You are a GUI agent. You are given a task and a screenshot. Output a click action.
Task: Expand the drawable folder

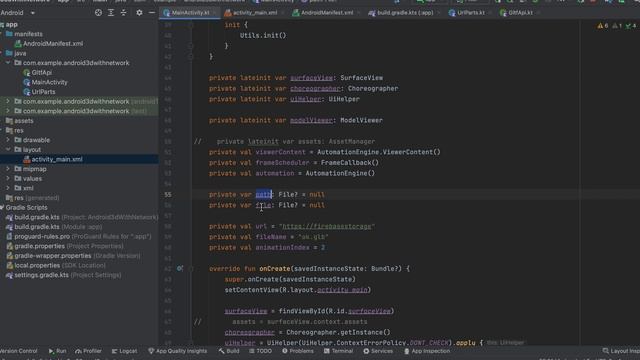(x=8, y=140)
